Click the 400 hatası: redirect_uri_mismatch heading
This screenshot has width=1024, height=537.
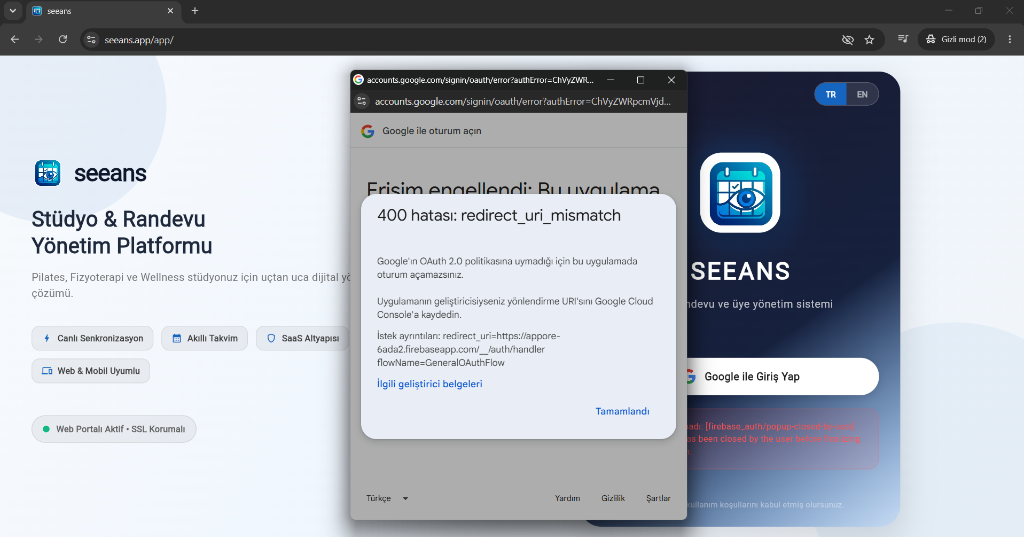499,216
